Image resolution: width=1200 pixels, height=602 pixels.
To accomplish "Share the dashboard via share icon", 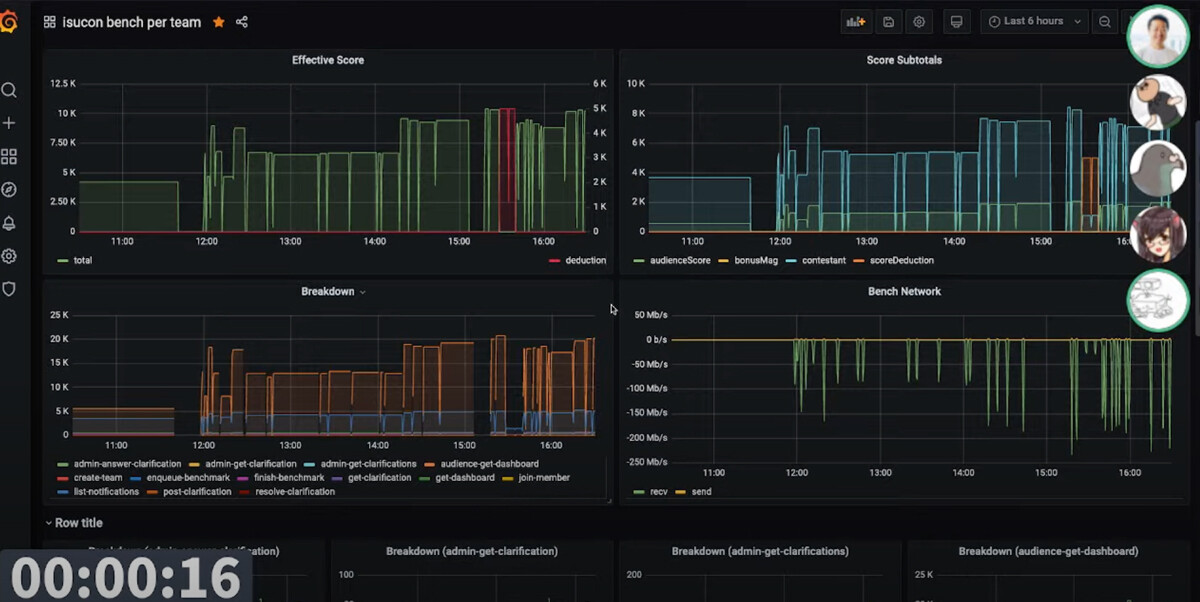I will tap(242, 22).
